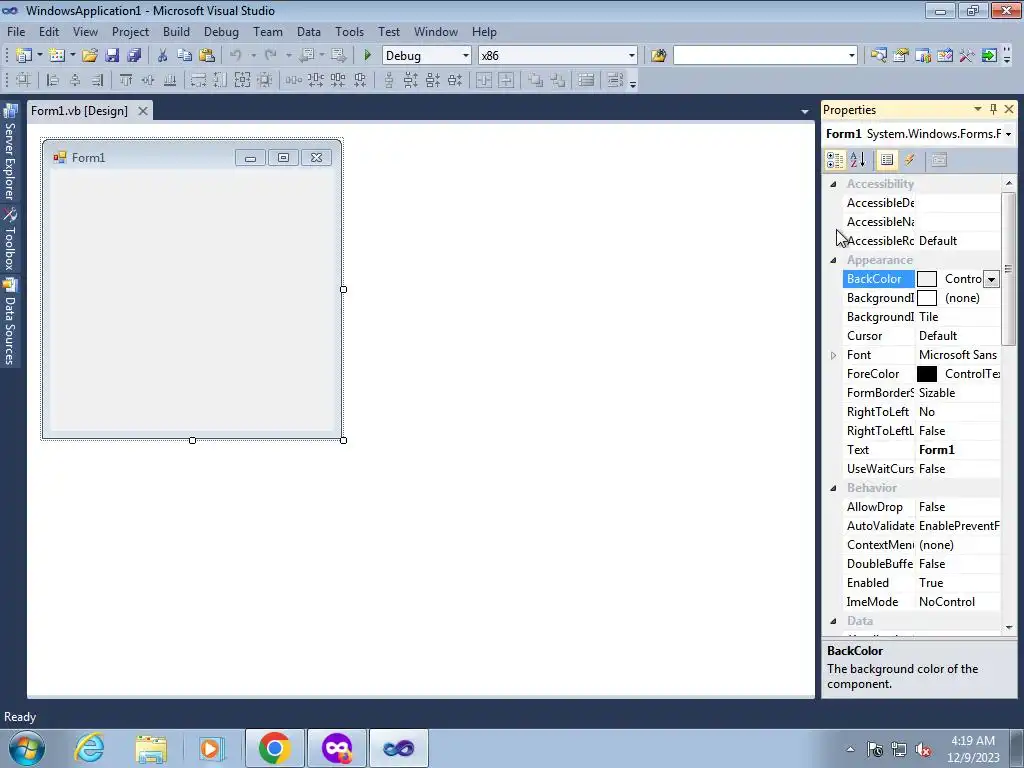Open the Server Explorer side tab
The width and height of the screenshot is (1024, 768).
coord(10,153)
